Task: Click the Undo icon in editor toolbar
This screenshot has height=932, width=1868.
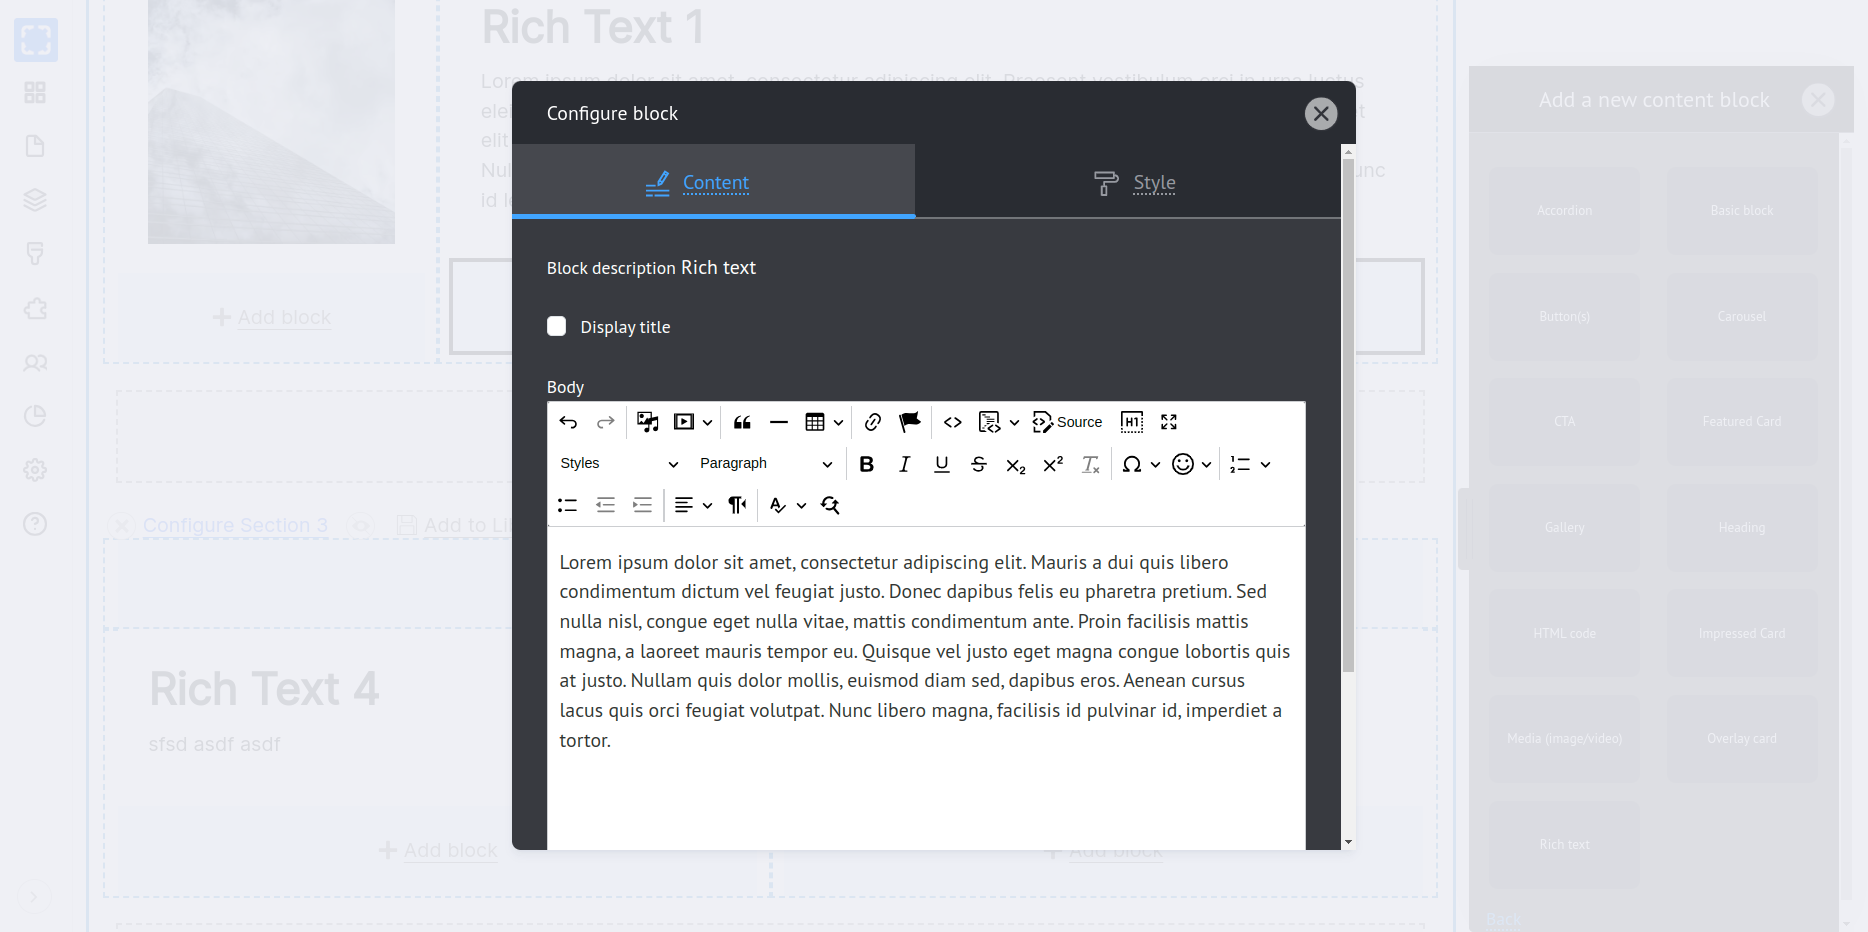Action: (568, 422)
